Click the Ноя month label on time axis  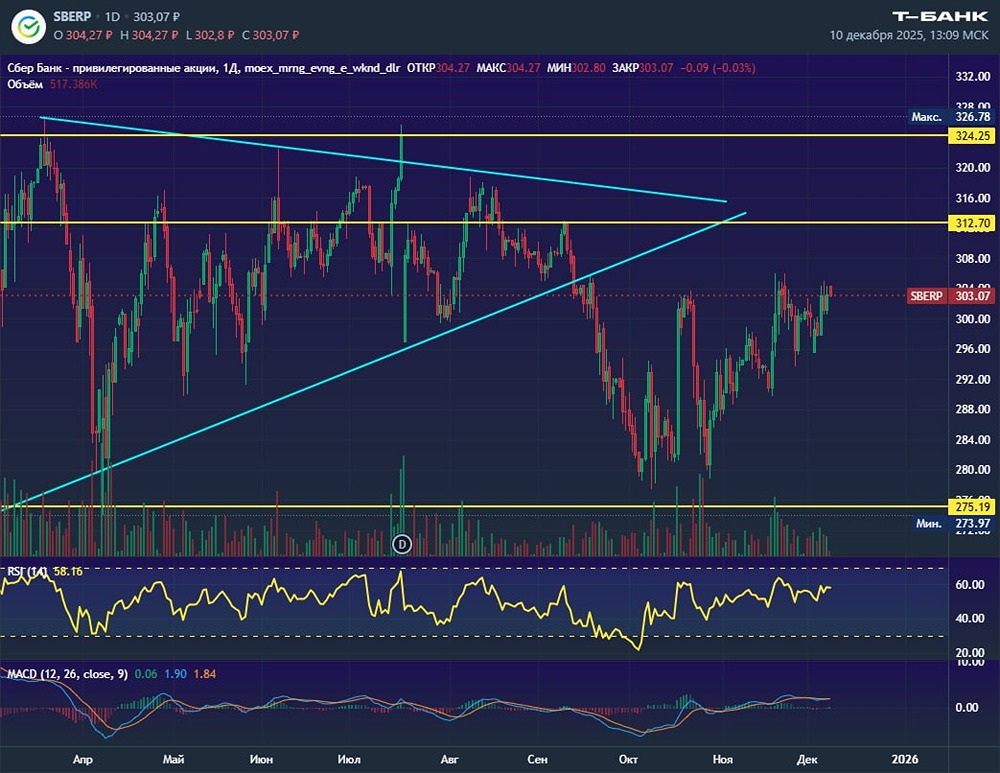[x=723, y=759]
